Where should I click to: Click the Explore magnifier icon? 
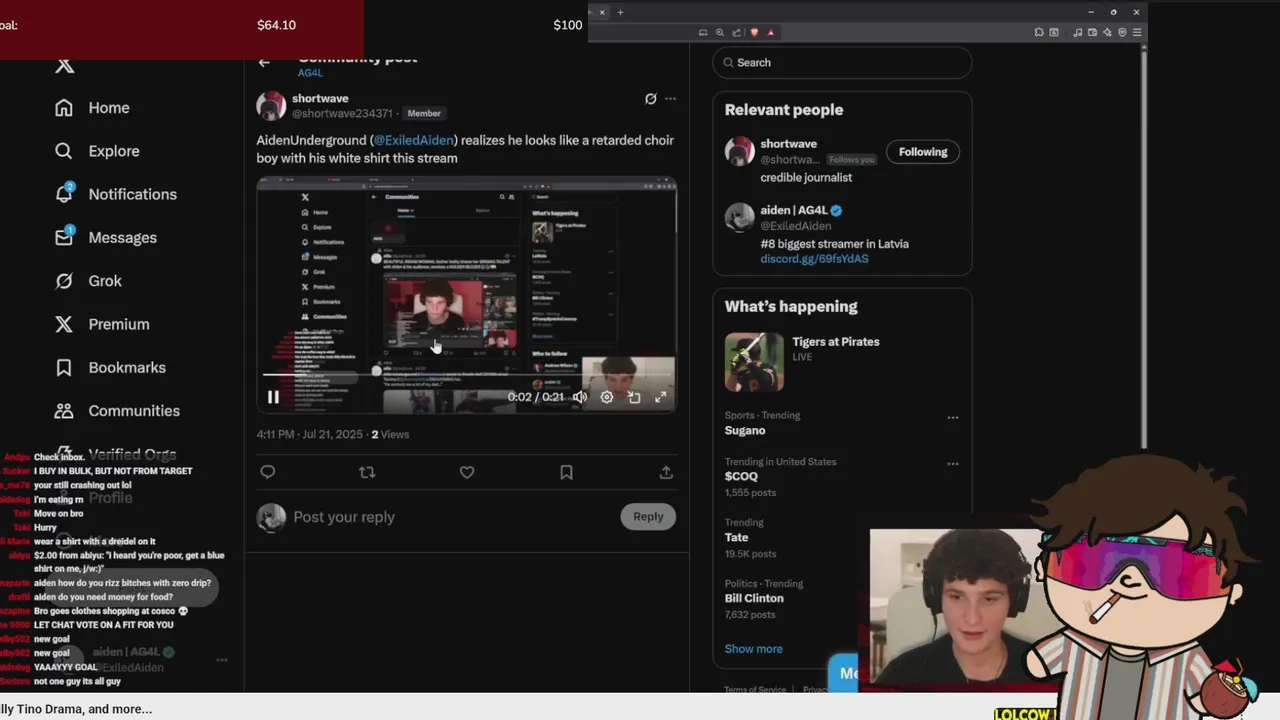(x=64, y=151)
